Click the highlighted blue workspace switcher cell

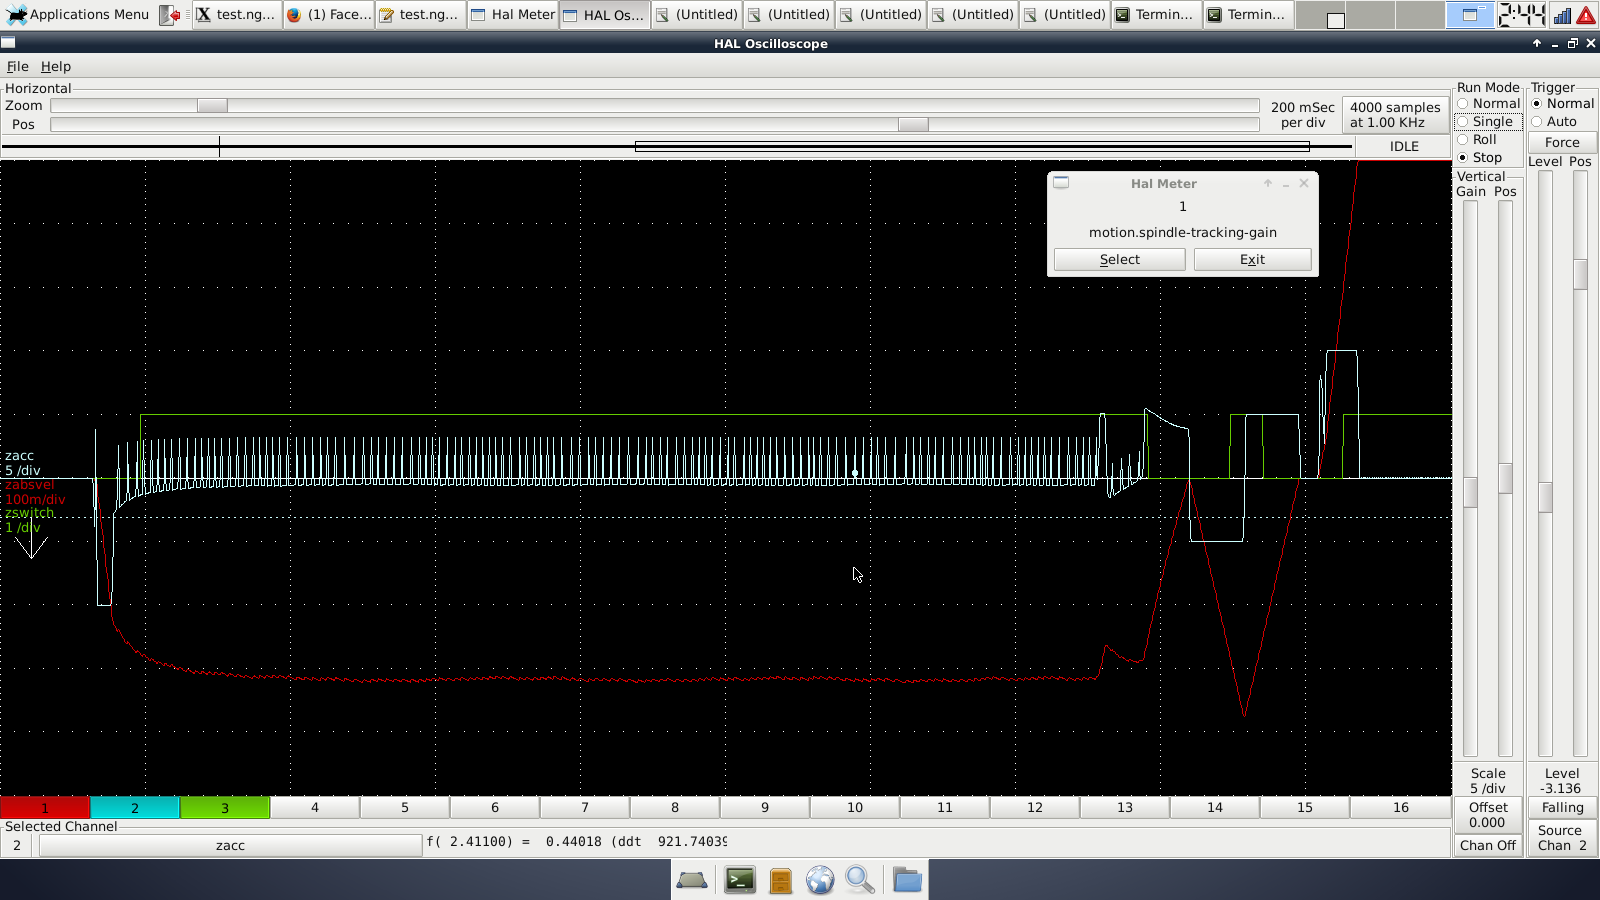tap(1470, 14)
